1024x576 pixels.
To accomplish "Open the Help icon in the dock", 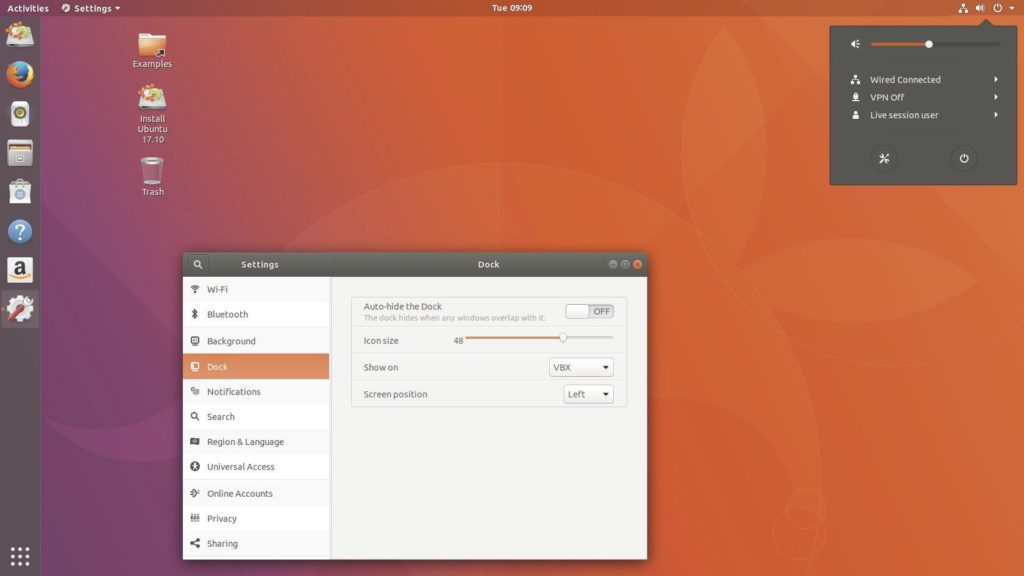I will (x=19, y=231).
